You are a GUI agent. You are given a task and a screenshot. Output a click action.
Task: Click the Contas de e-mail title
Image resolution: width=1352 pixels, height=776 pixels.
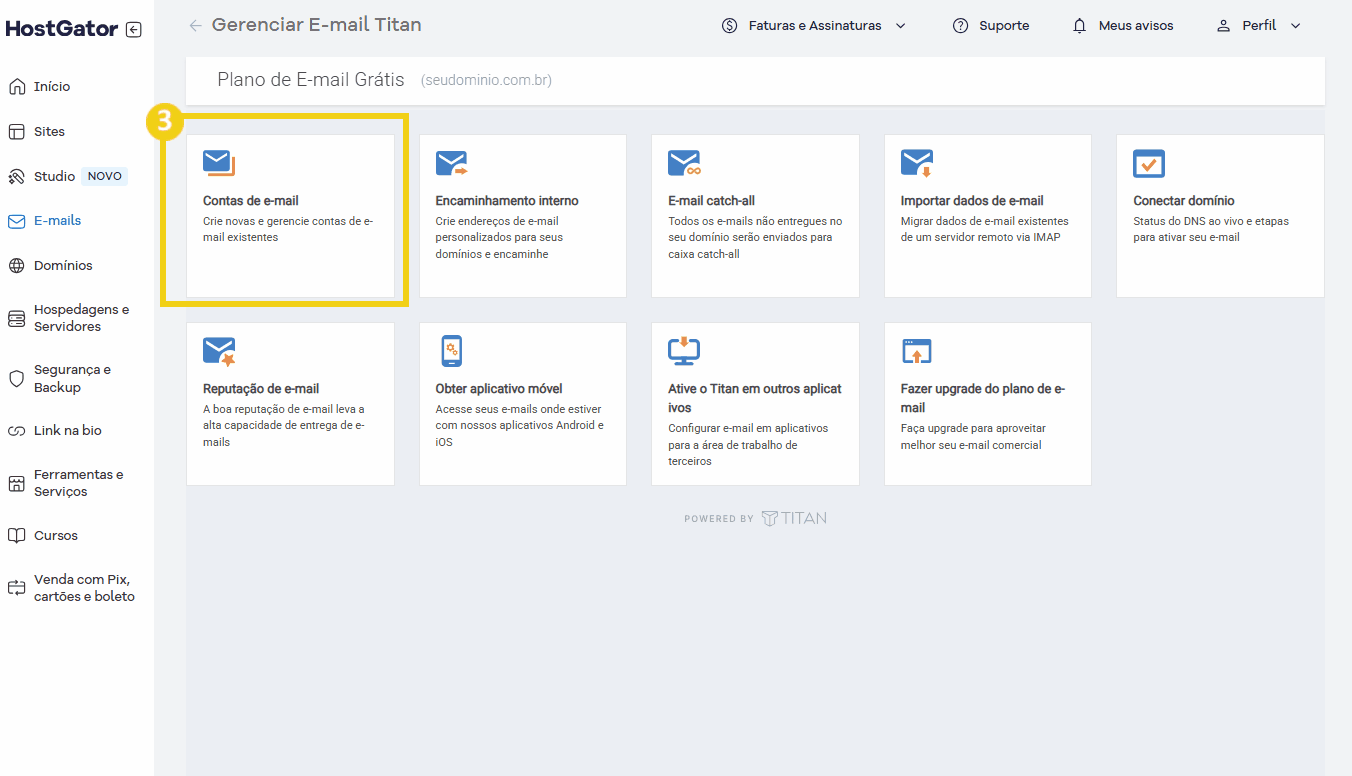tap(251, 201)
